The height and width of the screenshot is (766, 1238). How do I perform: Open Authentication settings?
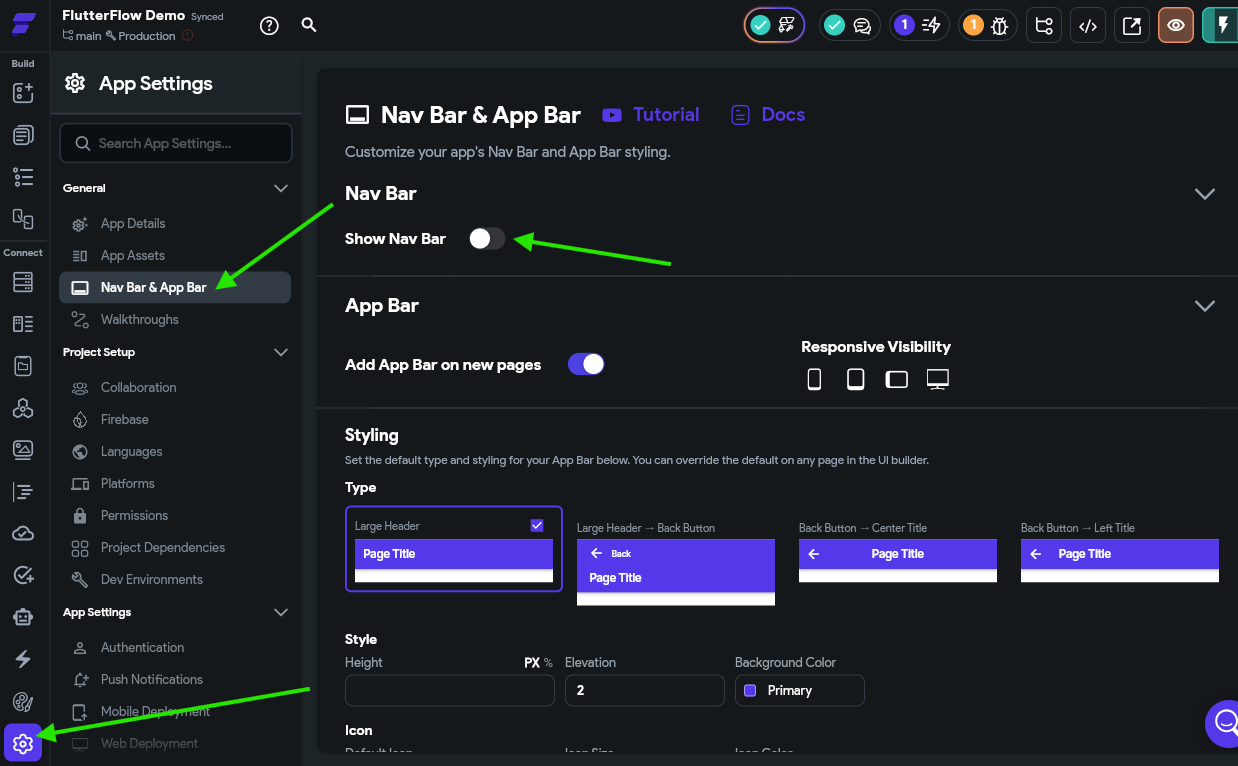pyautogui.click(x=175, y=647)
